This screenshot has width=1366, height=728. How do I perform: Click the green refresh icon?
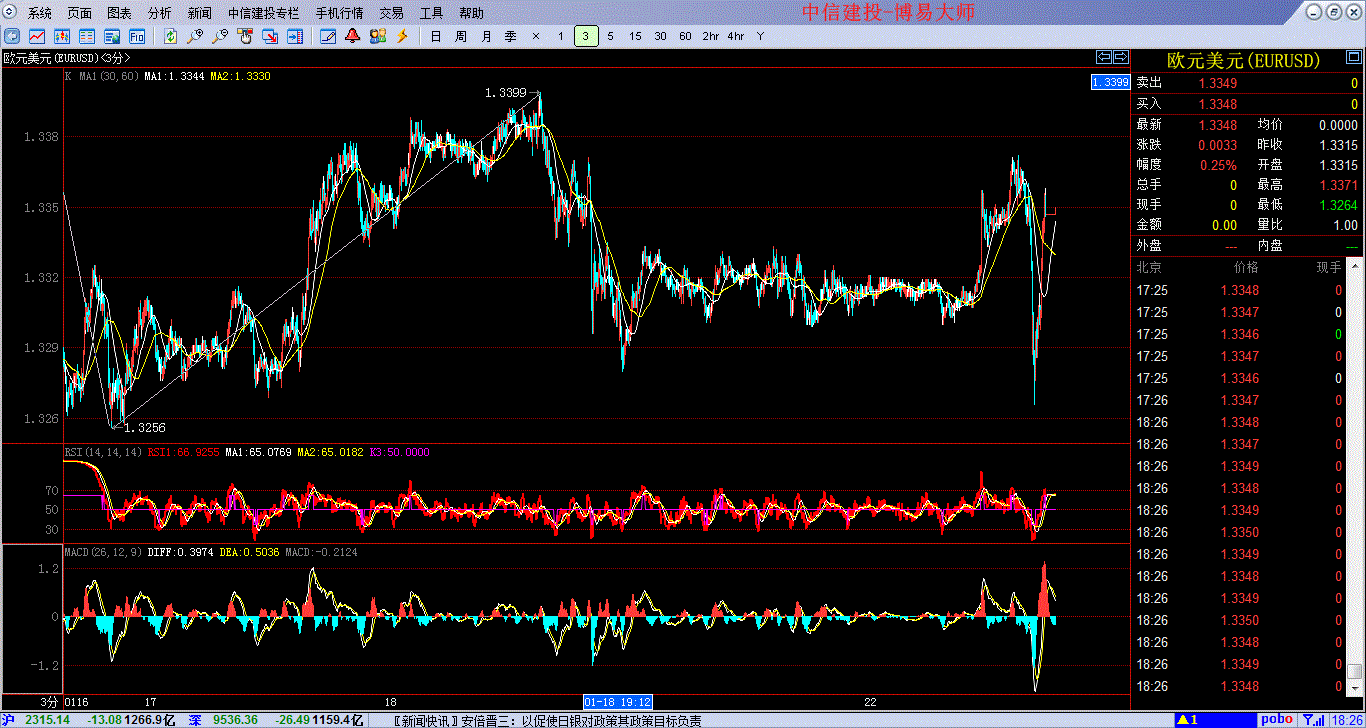pyautogui.click(x=171, y=36)
